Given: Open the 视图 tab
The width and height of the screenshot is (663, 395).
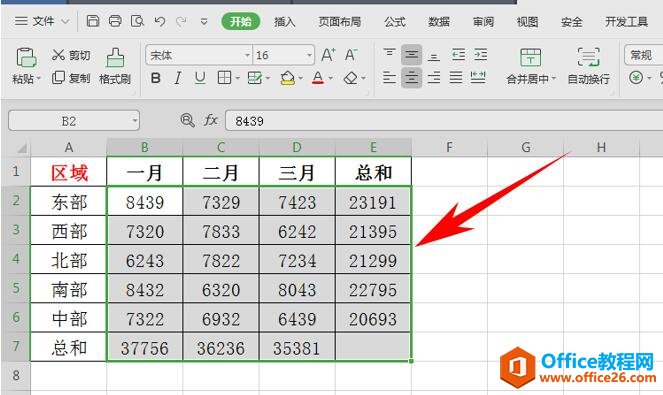Looking at the screenshot, I should (527, 22).
